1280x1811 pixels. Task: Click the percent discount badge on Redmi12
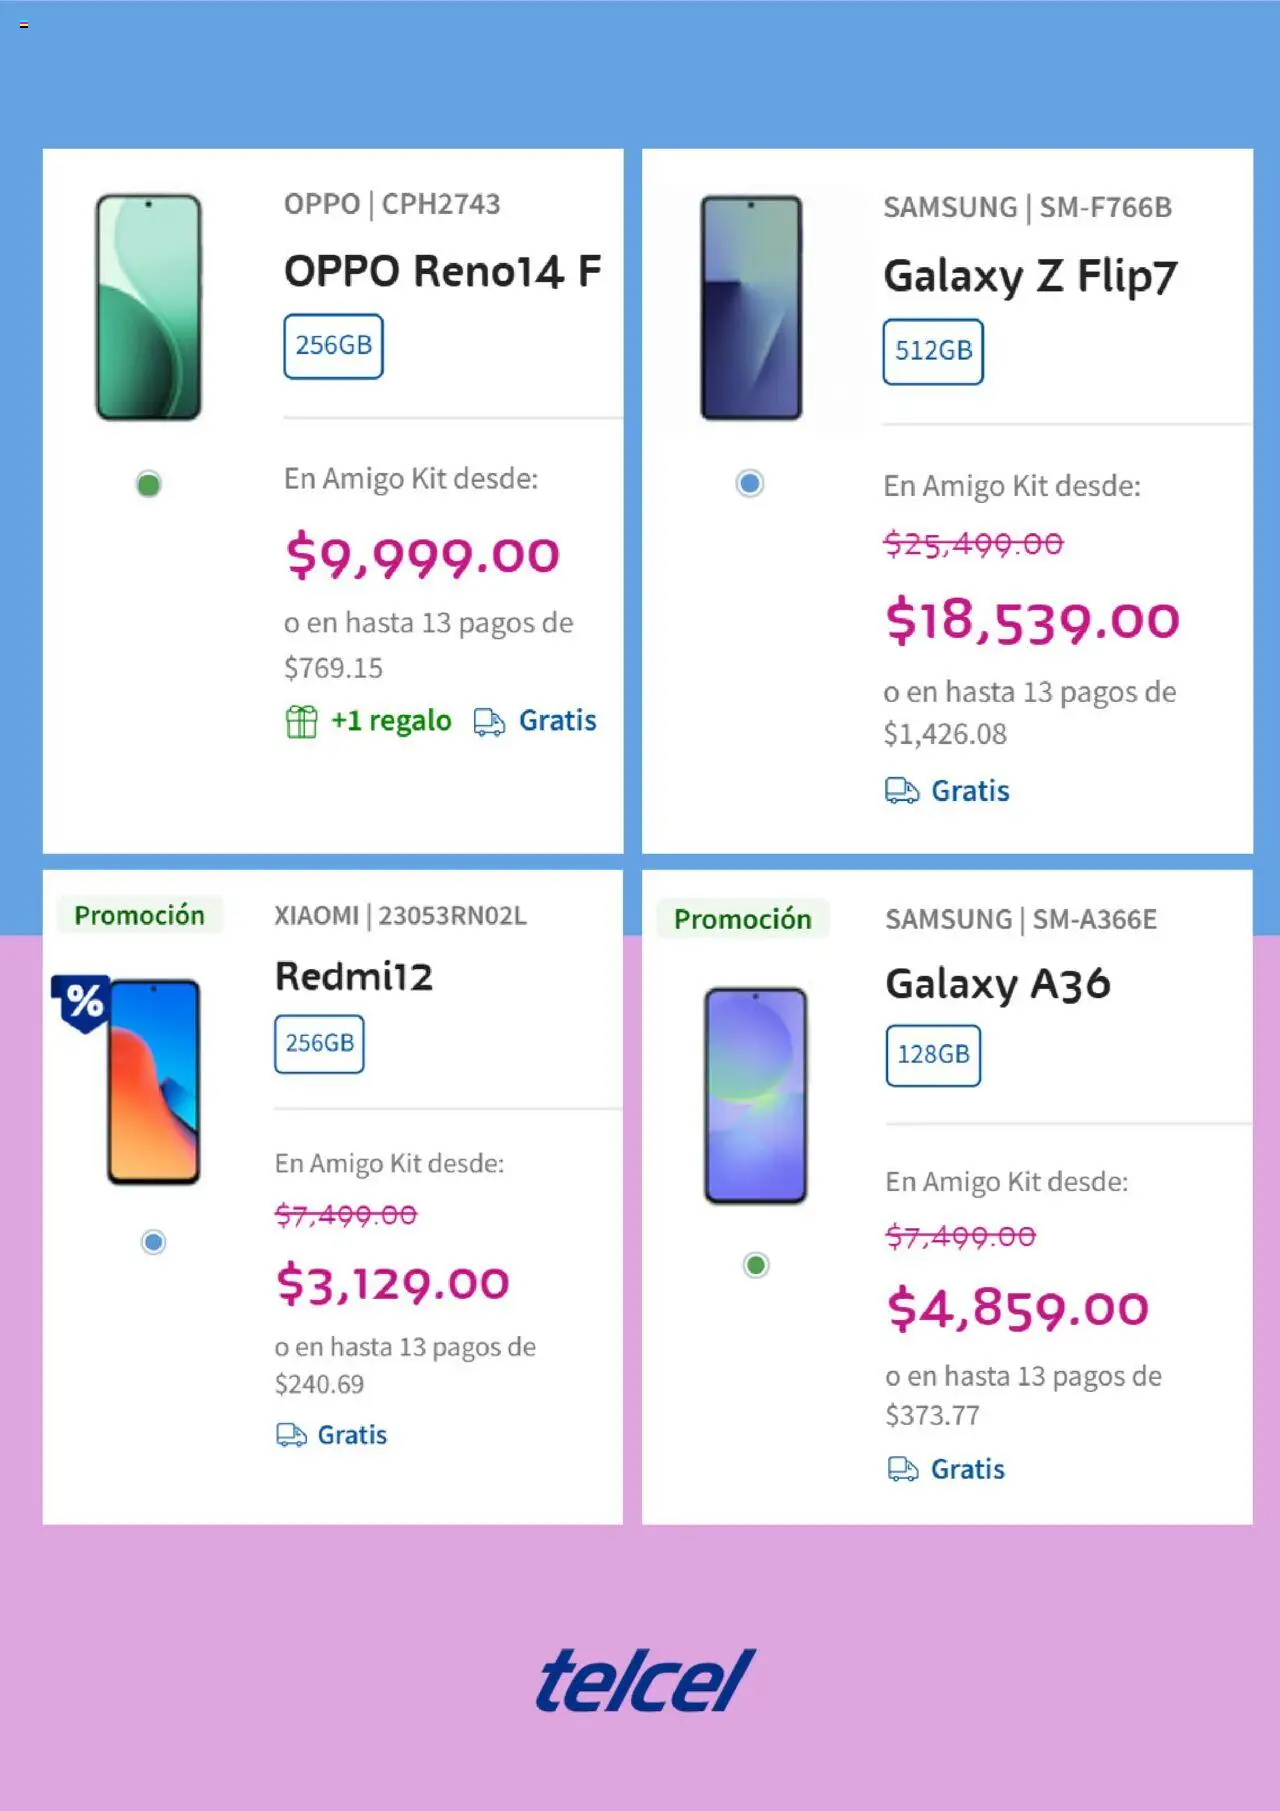point(83,1001)
